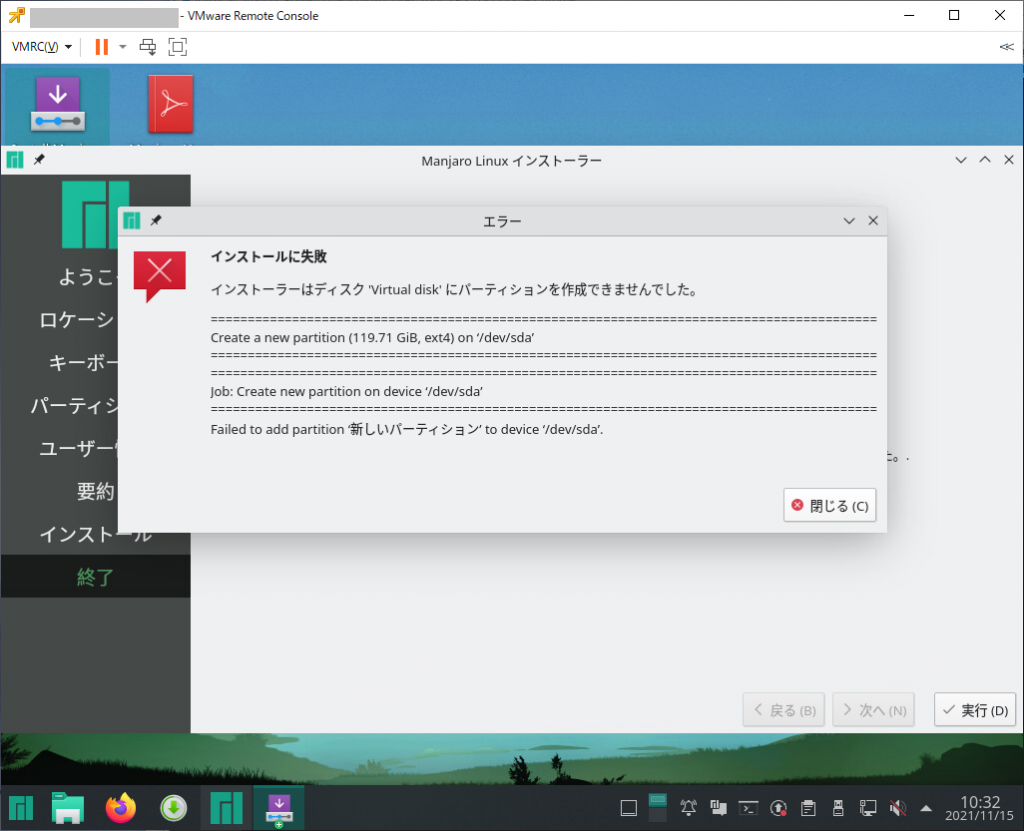Viewport: 1024px width, 831px height.
Task: Switch to Manjaro Hello taskbar window
Action: tap(227, 808)
